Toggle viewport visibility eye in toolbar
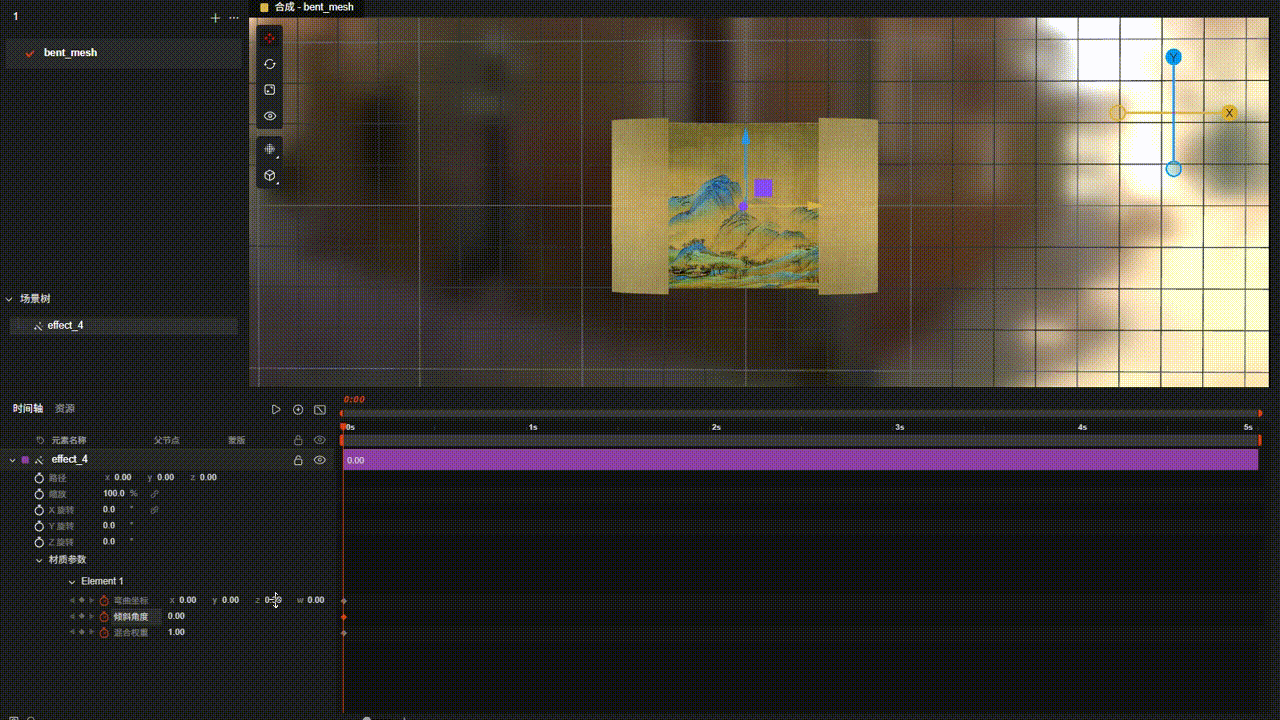This screenshot has height=720, width=1280. (270, 116)
